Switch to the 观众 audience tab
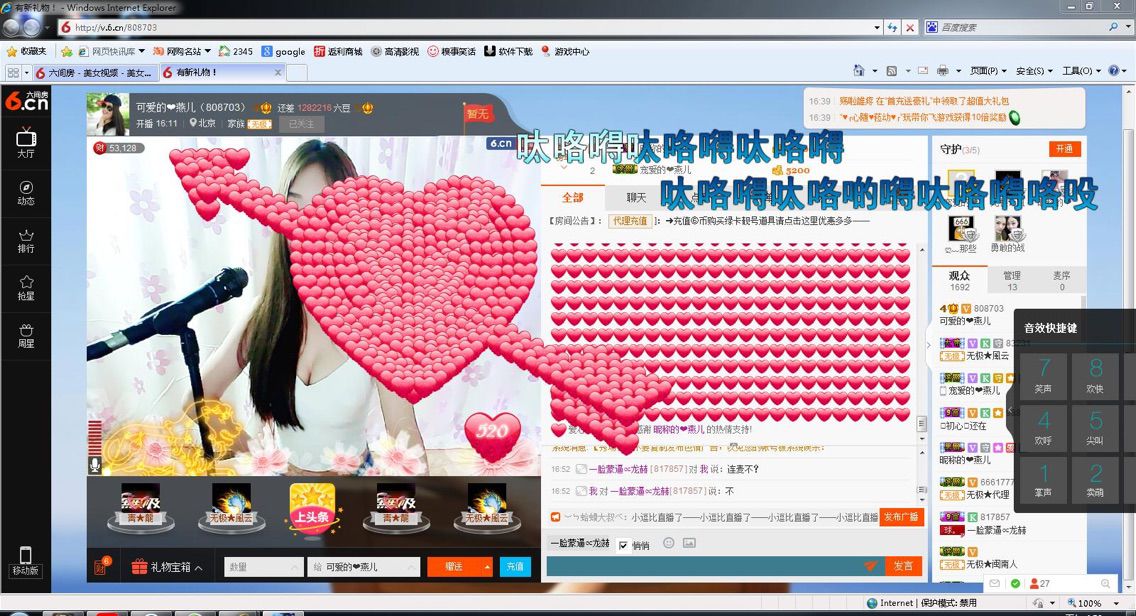 pyautogui.click(x=959, y=280)
